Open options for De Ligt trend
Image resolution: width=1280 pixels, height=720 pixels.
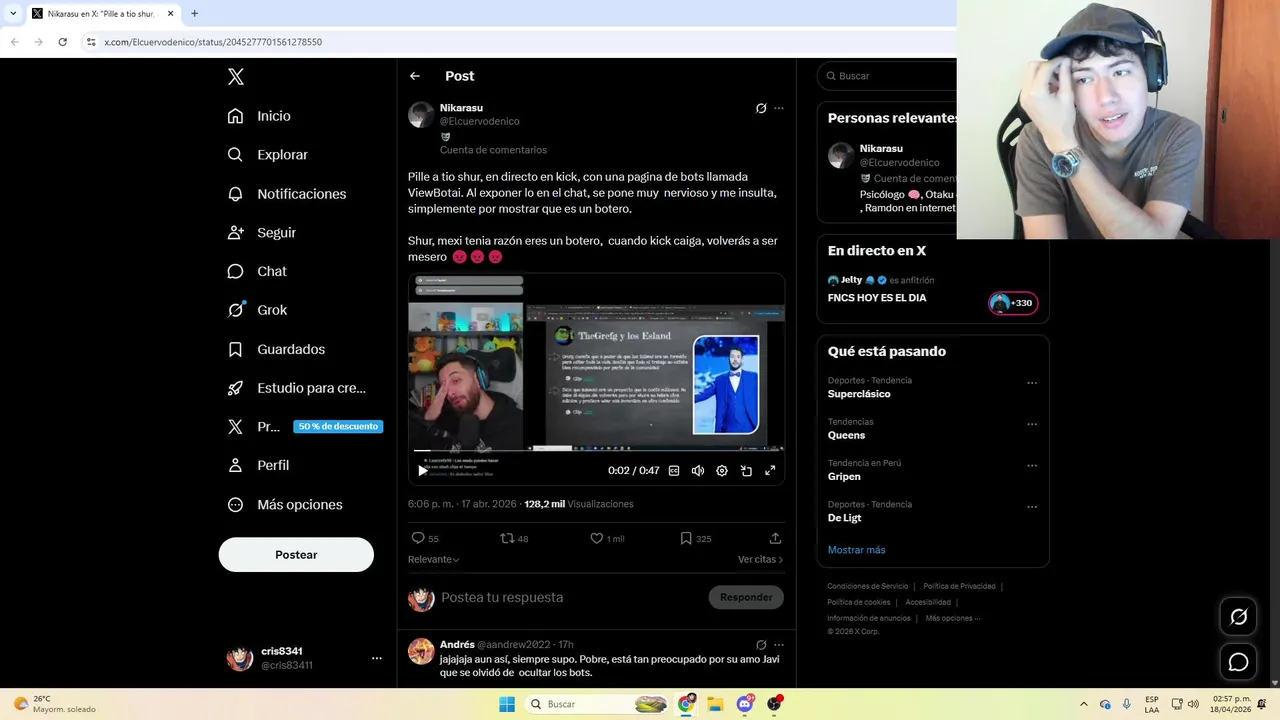(x=1032, y=507)
